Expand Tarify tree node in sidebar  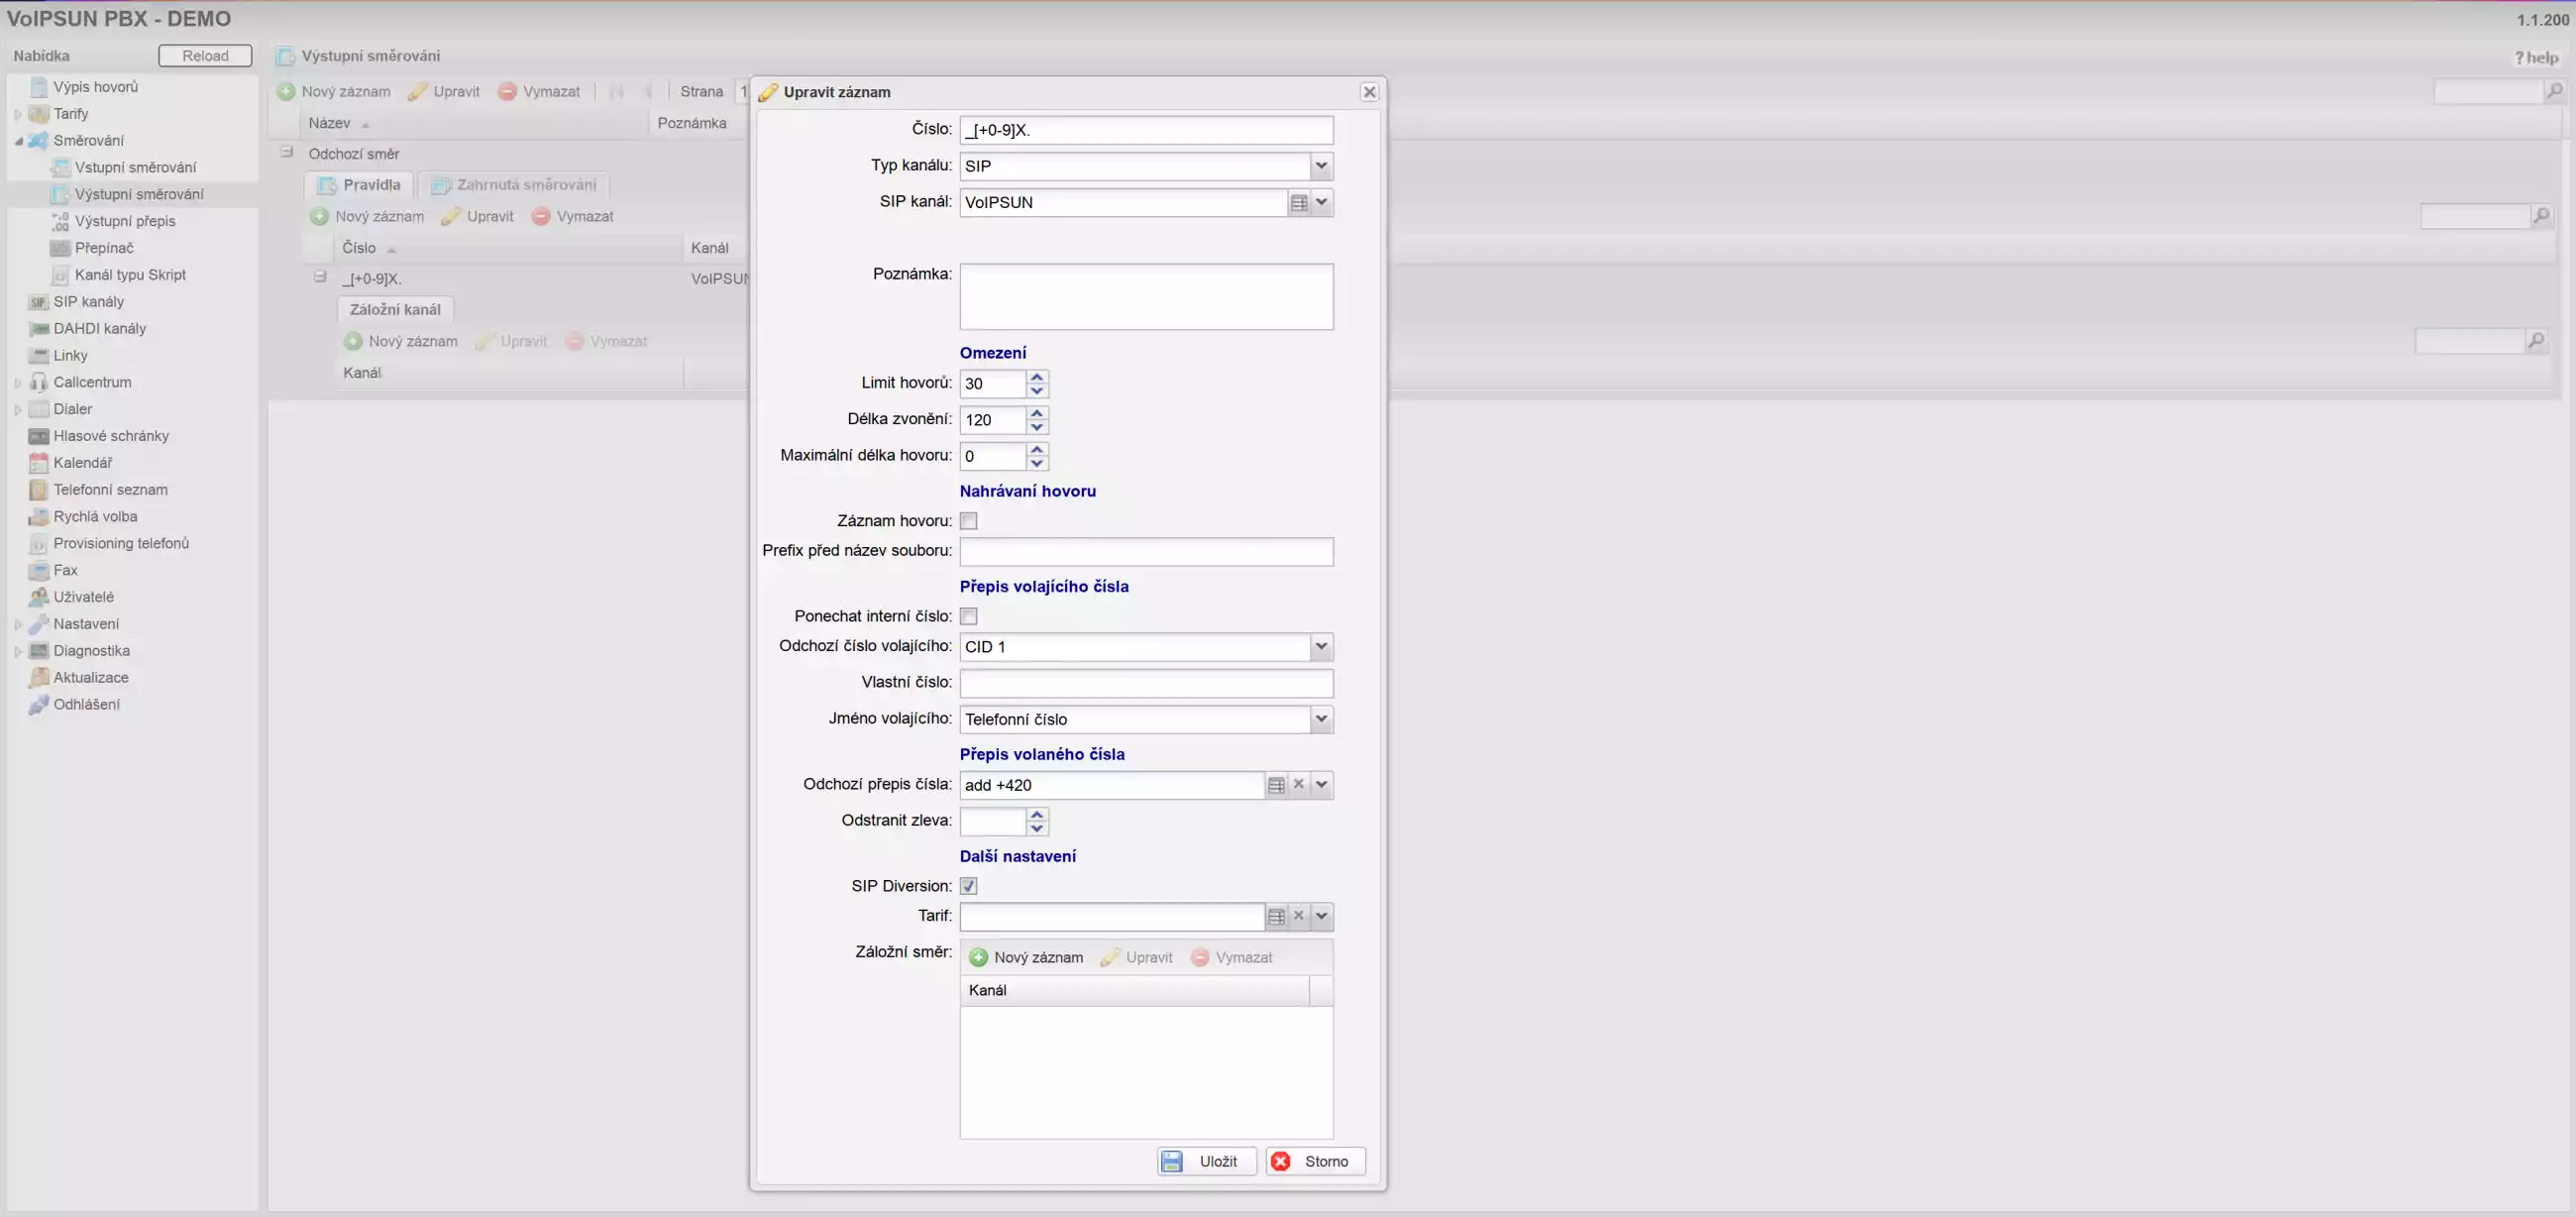[18, 114]
